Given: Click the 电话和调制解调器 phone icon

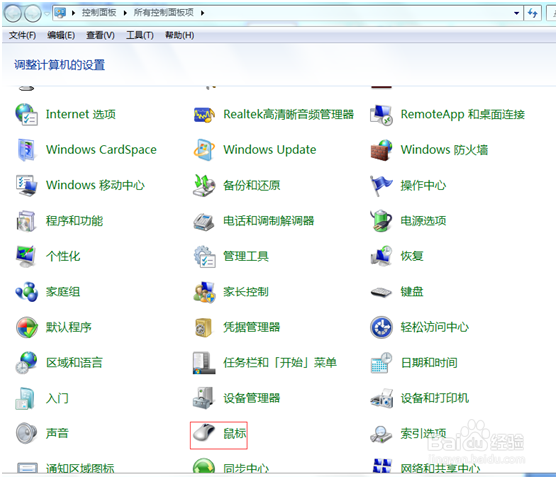Looking at the screenshot, I should [204, 222].
